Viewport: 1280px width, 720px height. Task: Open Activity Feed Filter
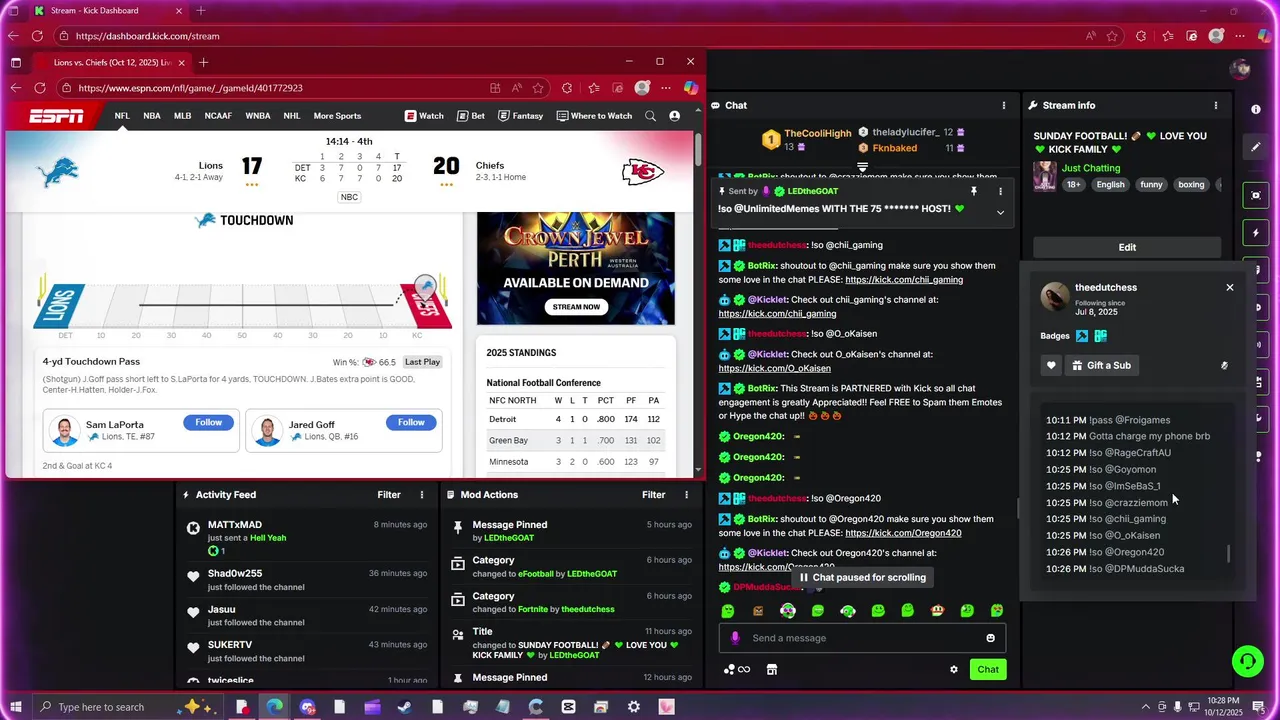point(389,495)
